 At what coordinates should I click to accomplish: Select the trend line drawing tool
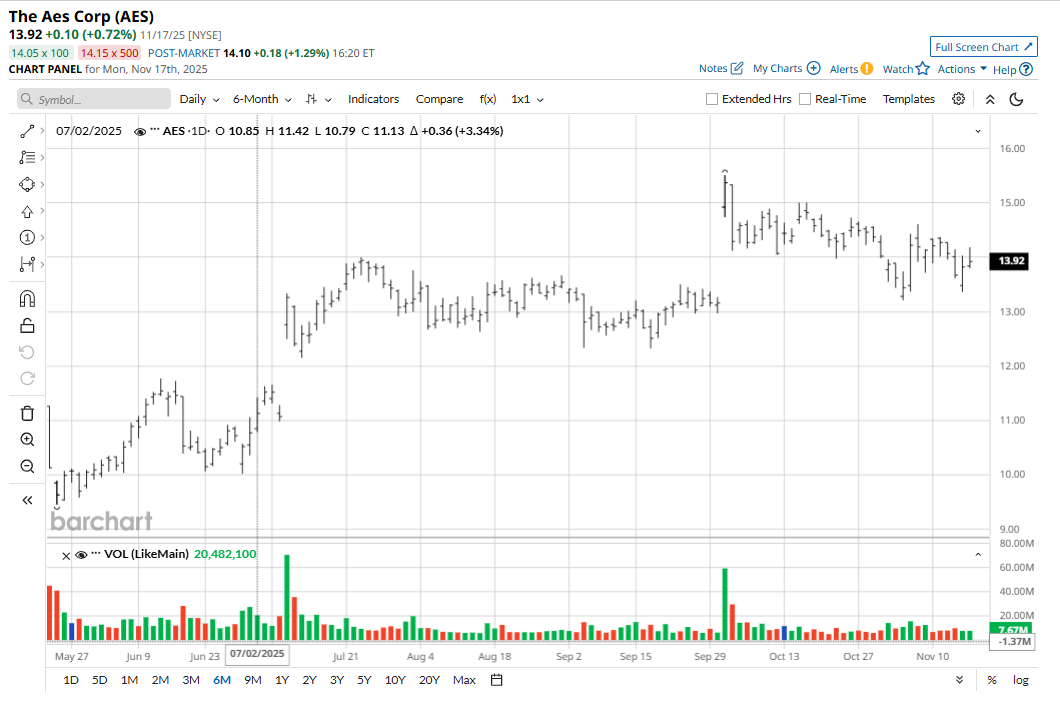(27, 131)
